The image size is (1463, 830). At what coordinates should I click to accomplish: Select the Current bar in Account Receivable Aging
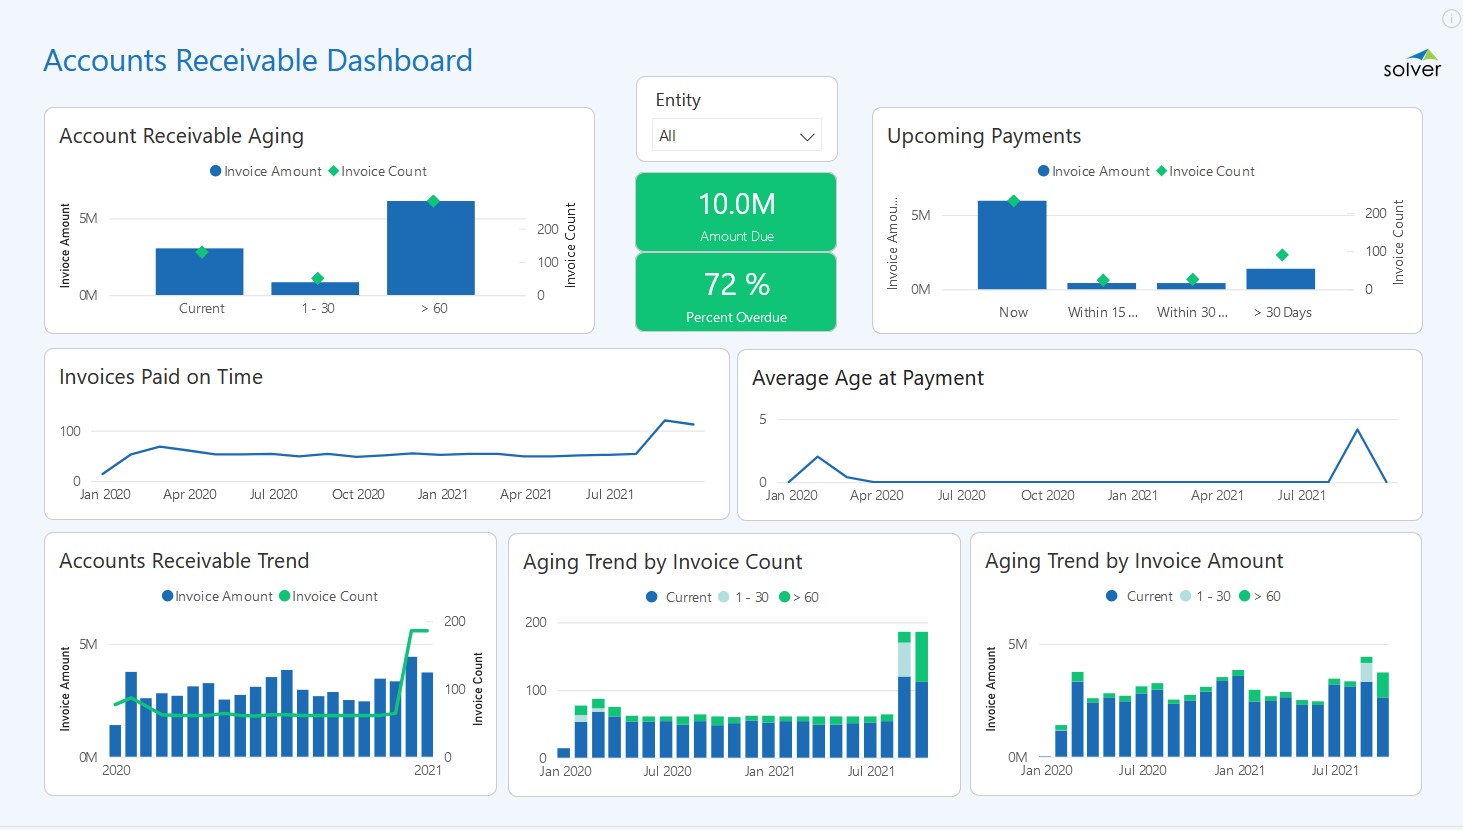tap(200, 272)
